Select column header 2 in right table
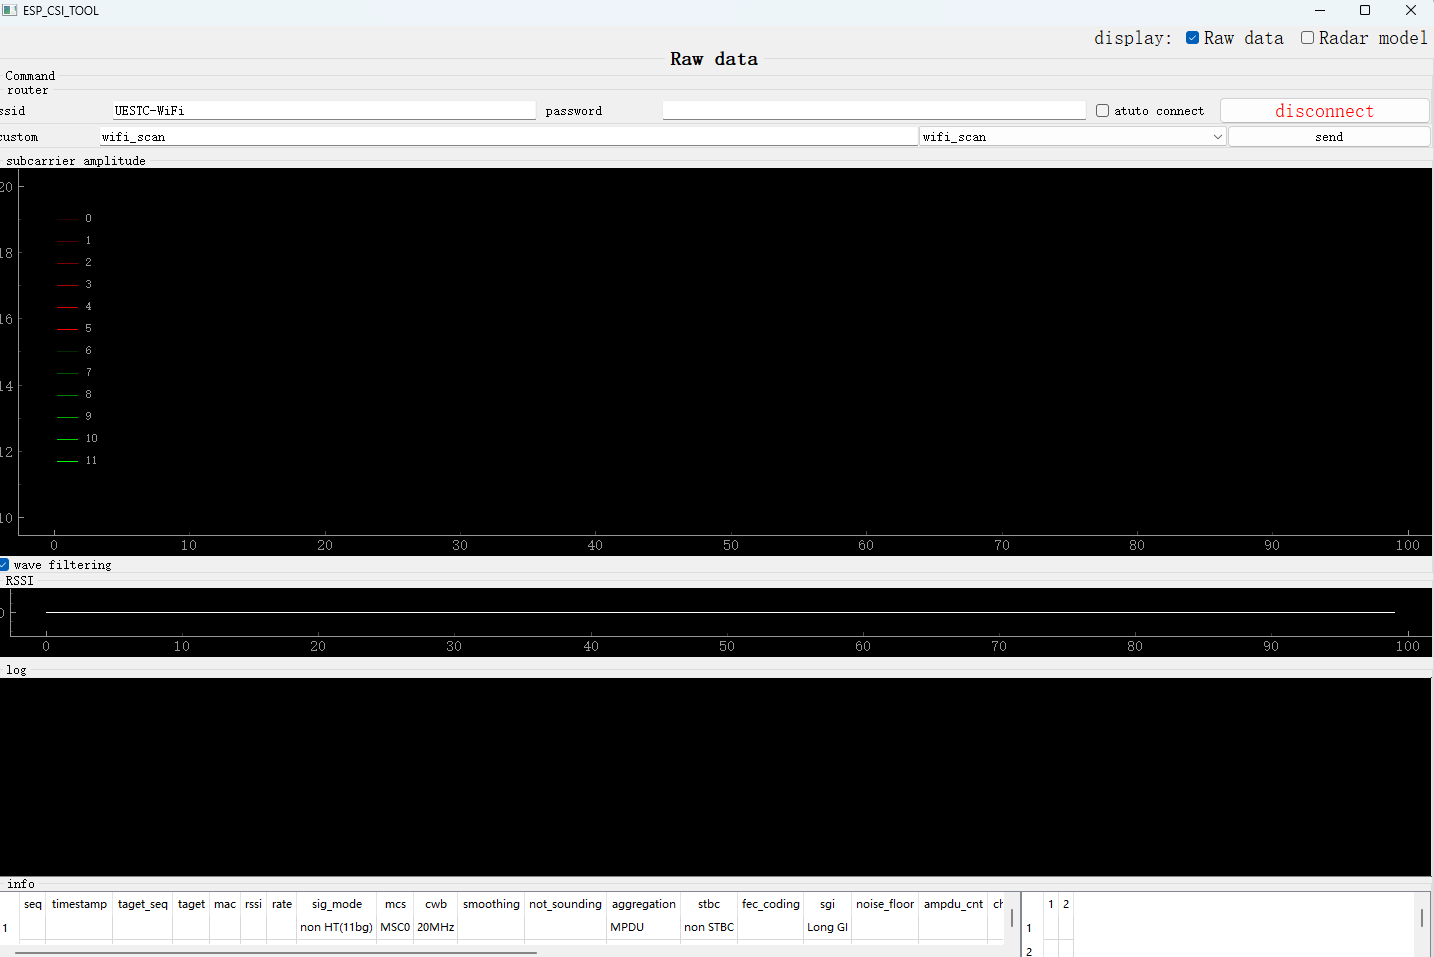Image resolution: width=1434 pixels, height=957 pixels. [1066, 904]
